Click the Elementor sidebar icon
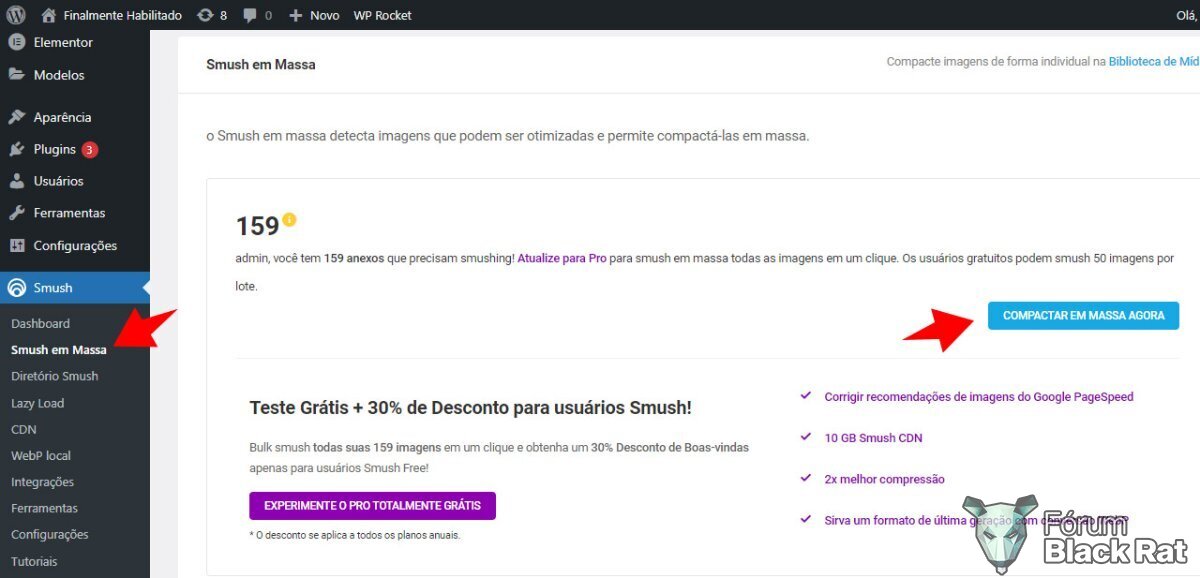Screen dimensions: 1200x578 (x=16, y=42)
